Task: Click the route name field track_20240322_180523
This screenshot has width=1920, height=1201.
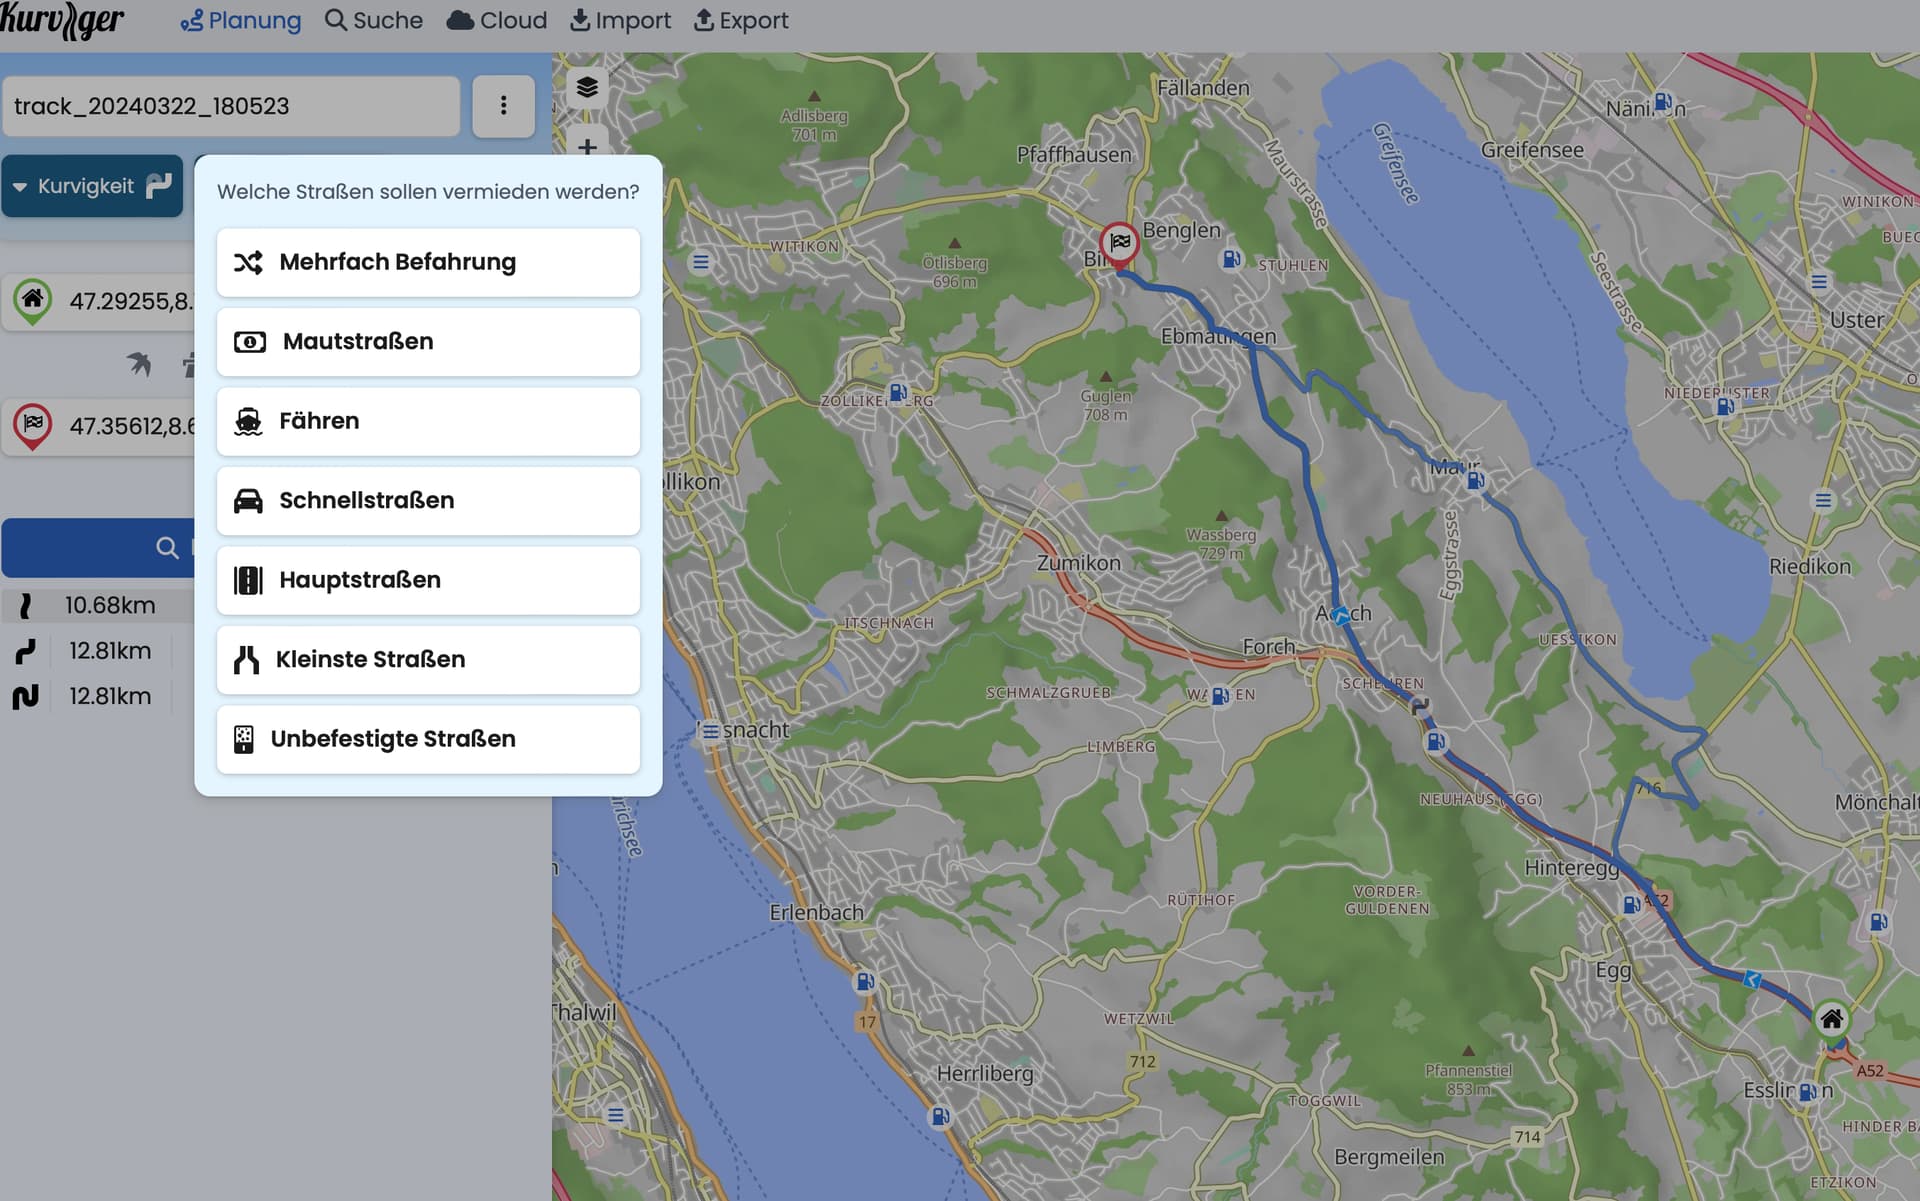Action: pos(231,106)
